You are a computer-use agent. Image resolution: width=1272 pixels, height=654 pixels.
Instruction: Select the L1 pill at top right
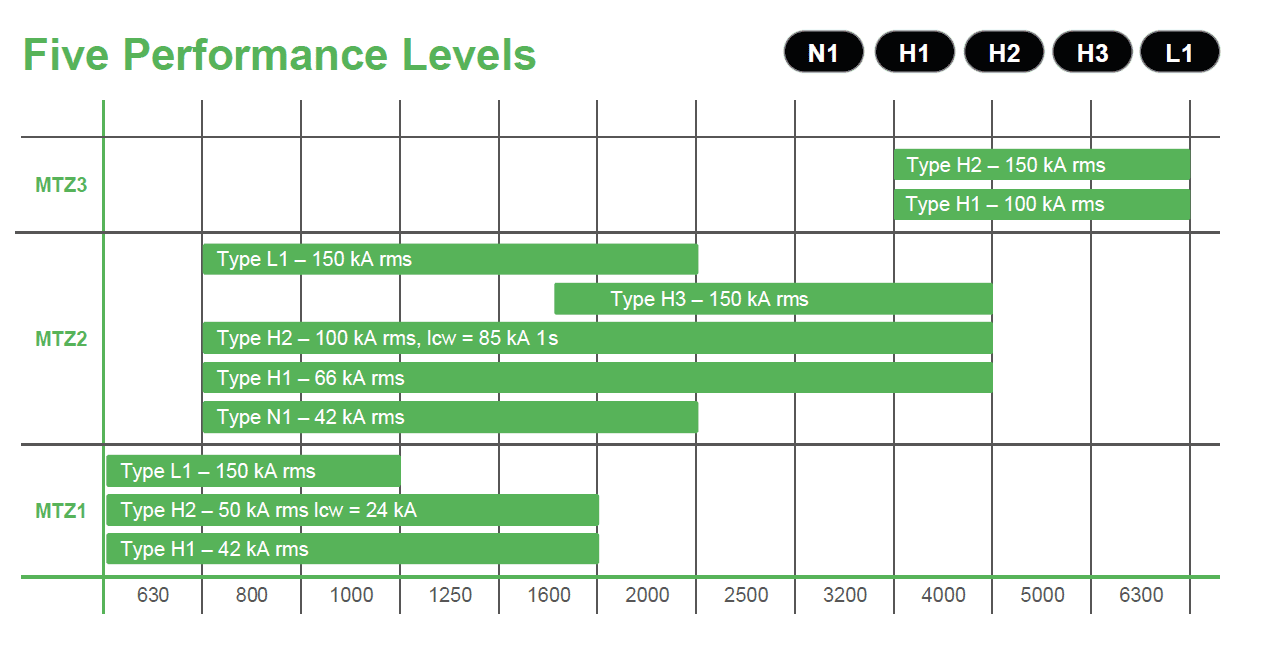(x=1179, y=52)
